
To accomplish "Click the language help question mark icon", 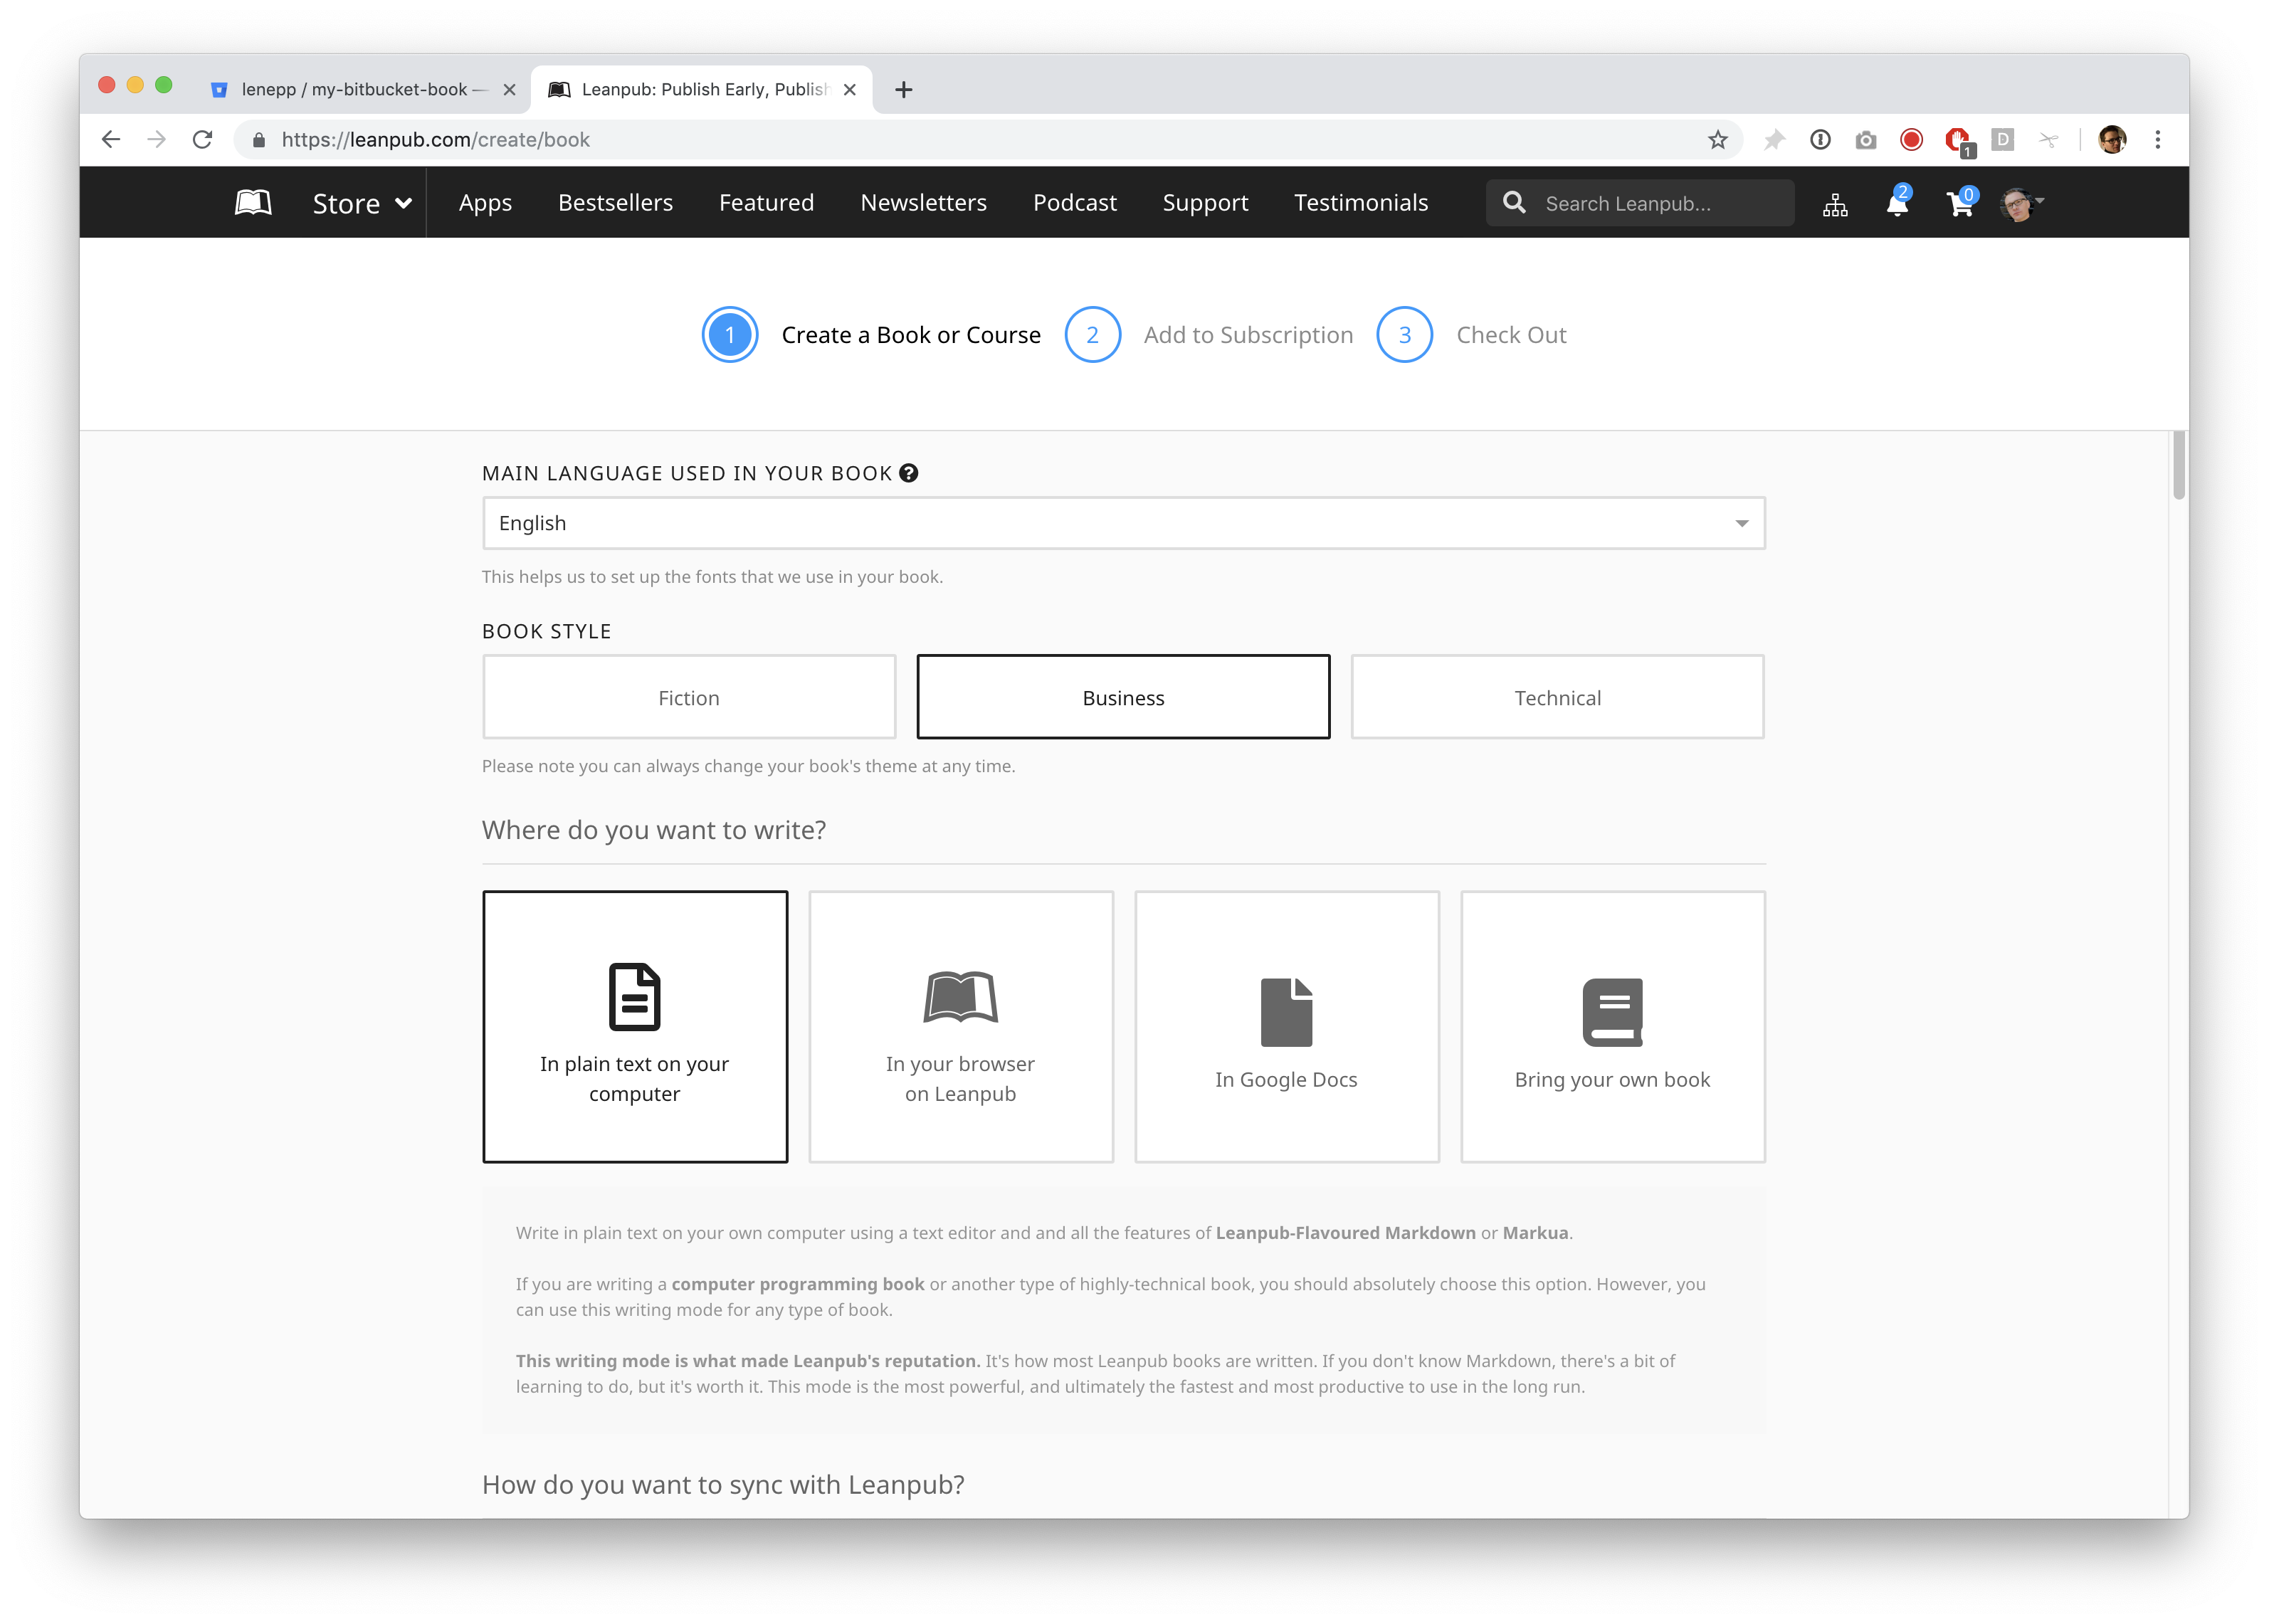I will pos(908,473).
